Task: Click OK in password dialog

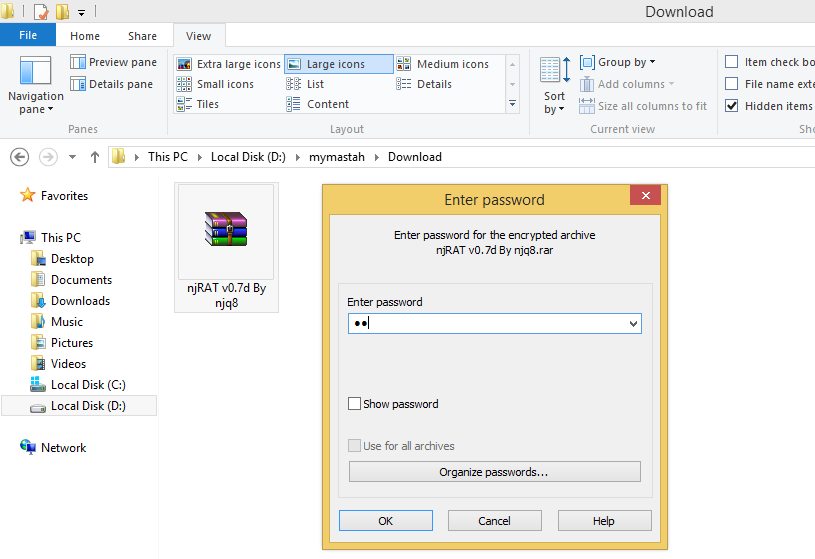Action: point(386,521)
